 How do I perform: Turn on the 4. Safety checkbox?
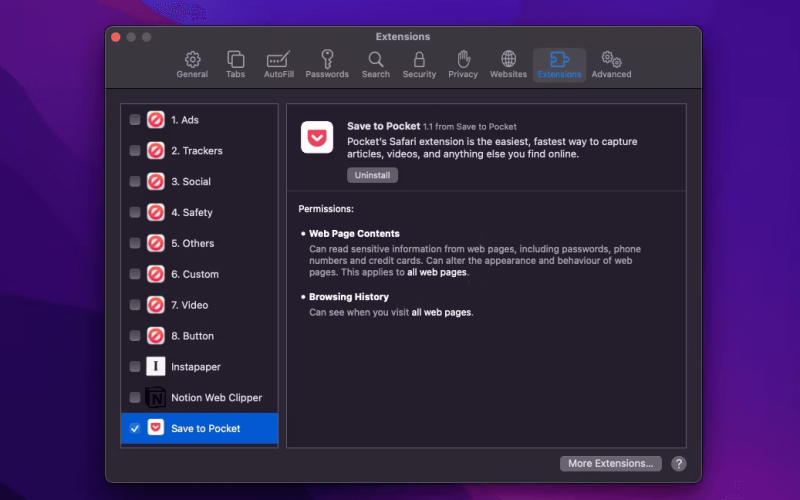coord(135,212)
